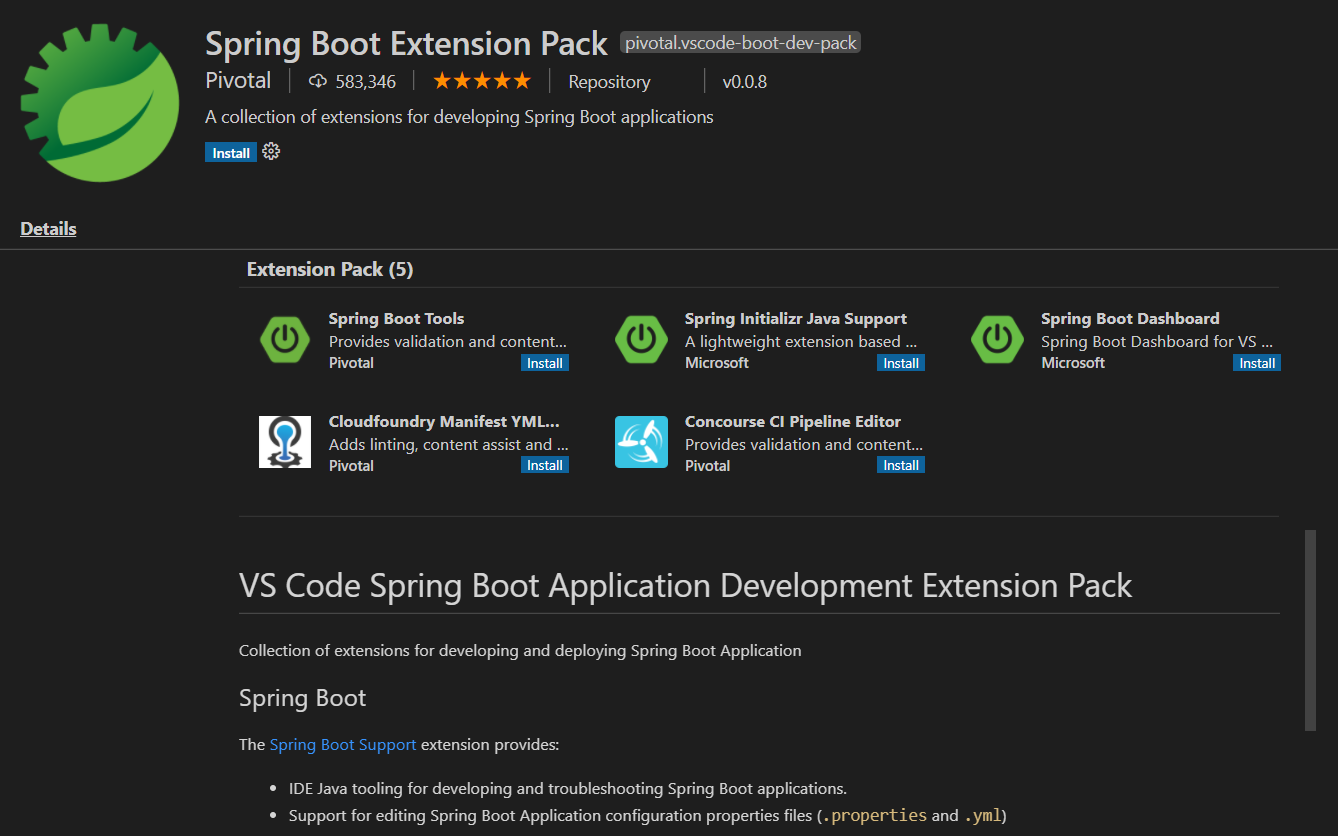The height and width of the screenshot is (836, 1338).
Task: Install Spring Boot Tools extension
Action: pyautogui.click(x=545, y=363)
